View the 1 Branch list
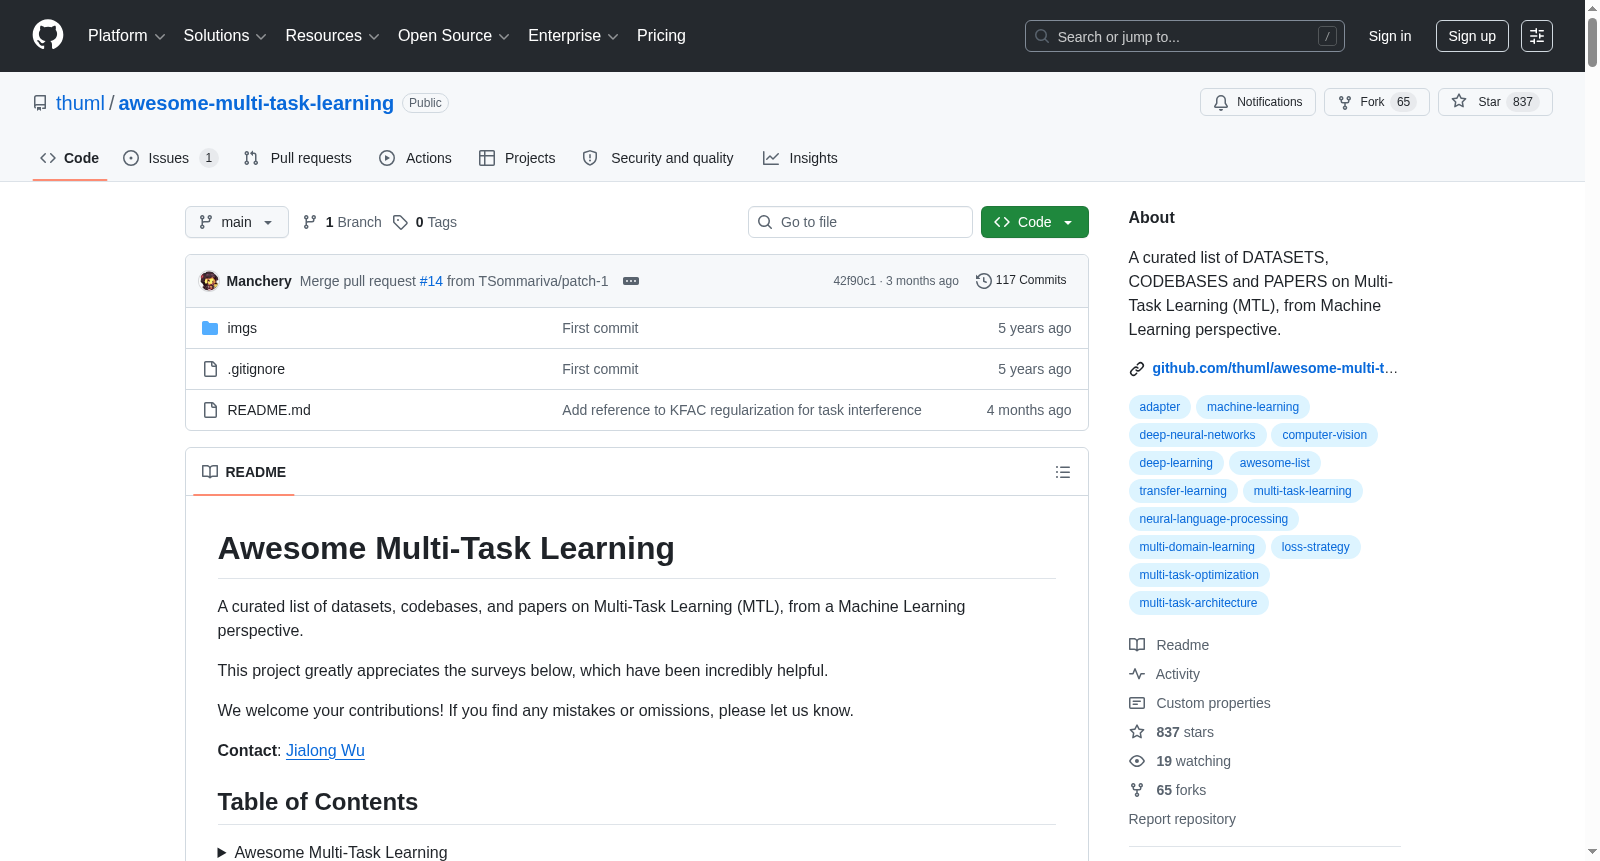Image resolution: width=1600 pixels, height=861 pixels. pos(342,222)
